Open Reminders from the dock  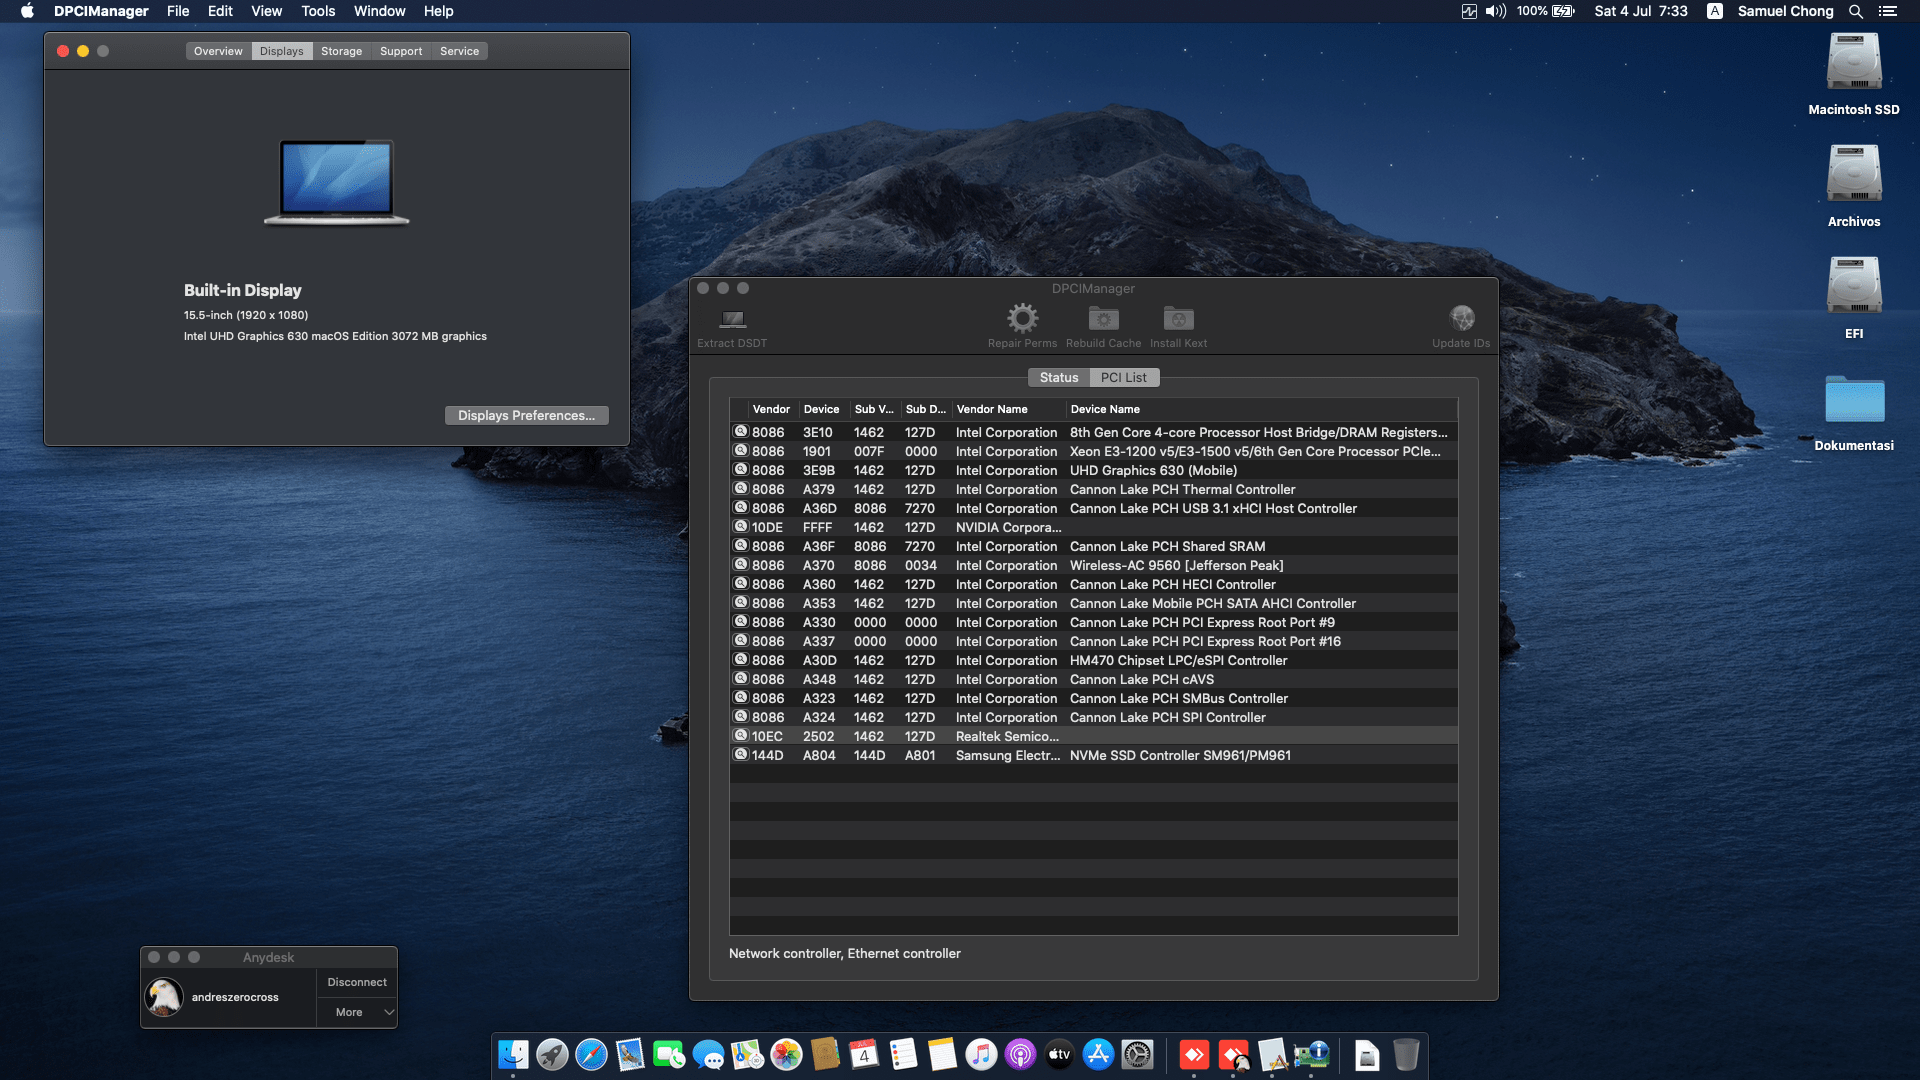coord(903,1054)
